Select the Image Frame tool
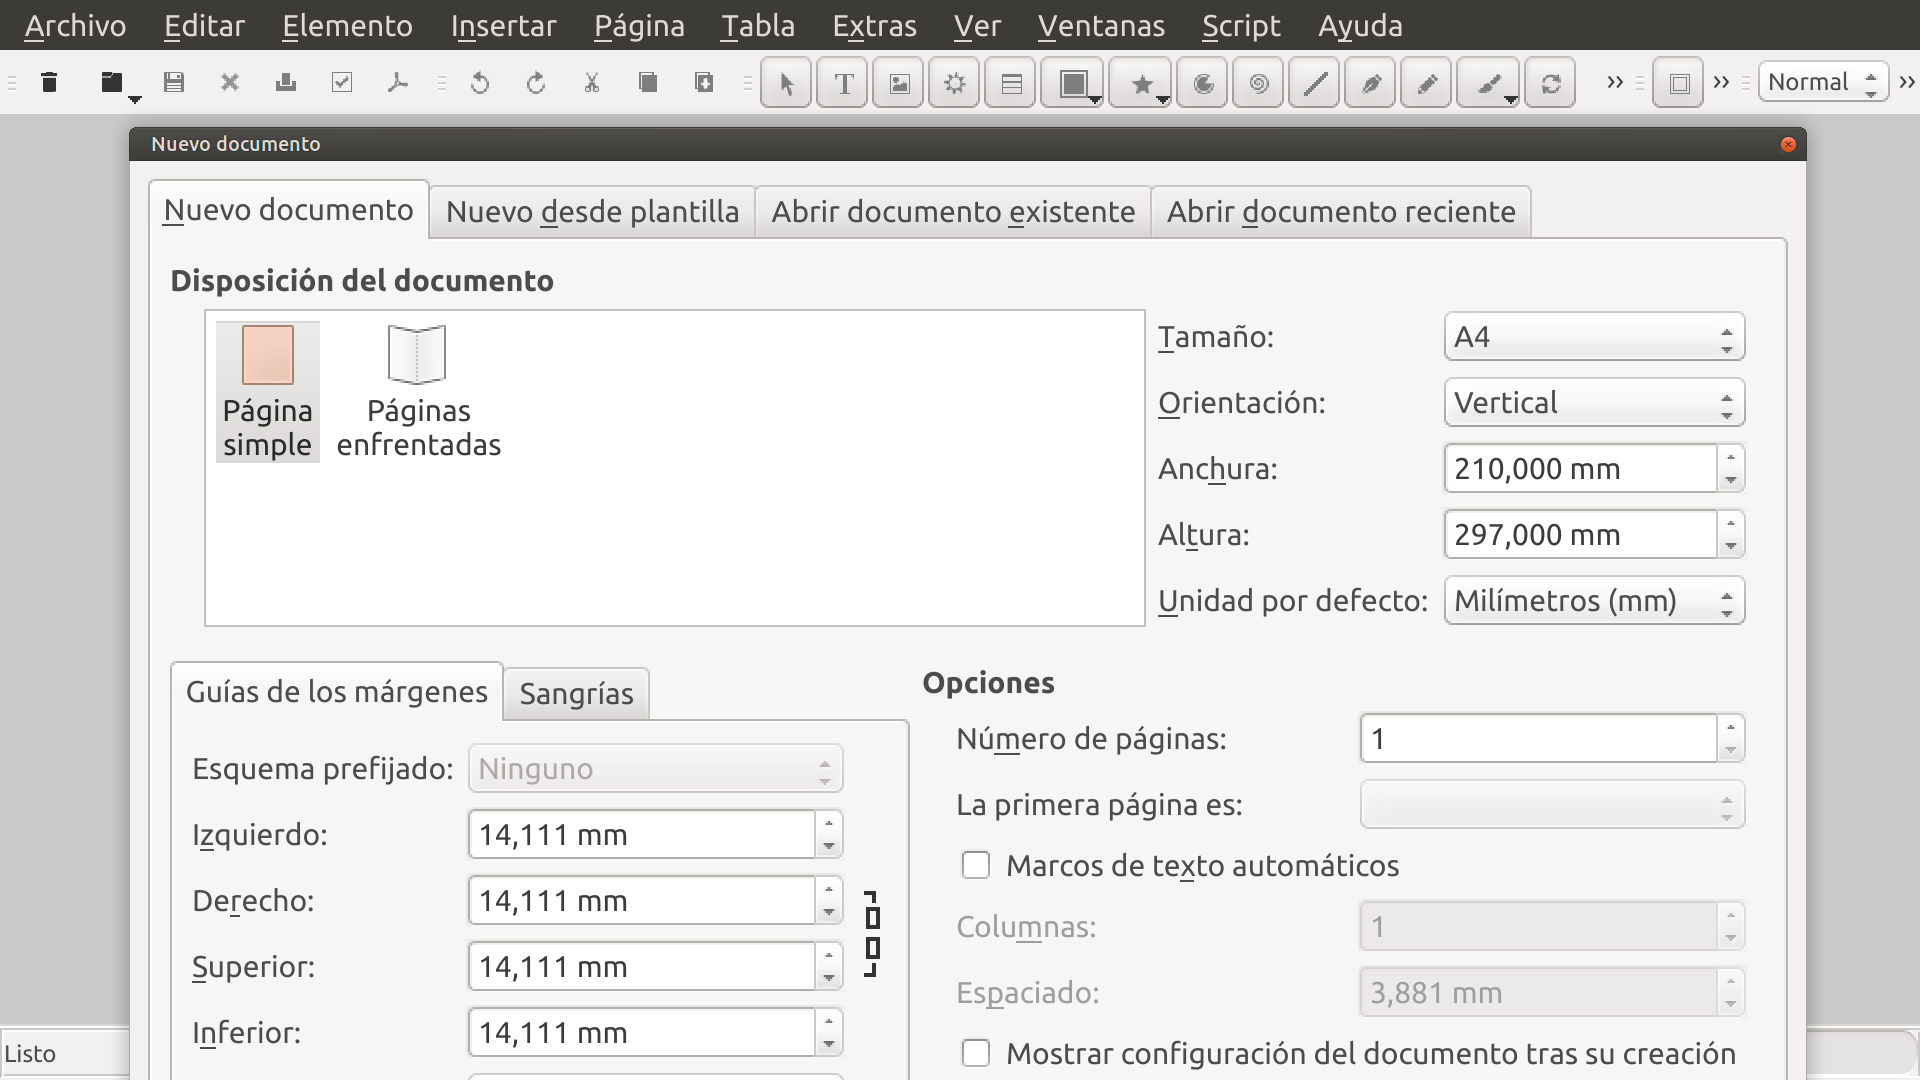This screenshot has width=1920, height=1080. click(899, 83)
